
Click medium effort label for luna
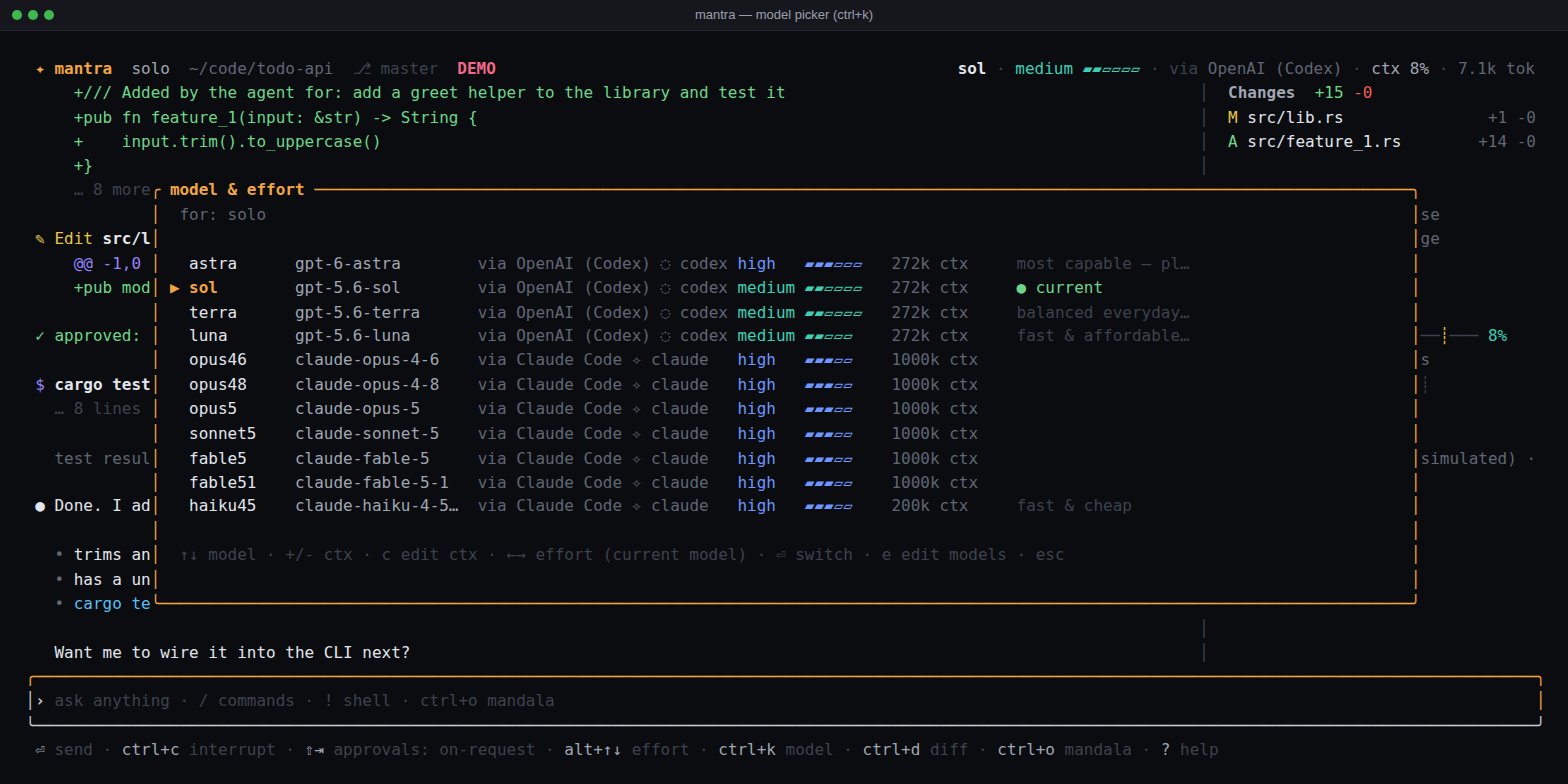(x=766, y=336)
